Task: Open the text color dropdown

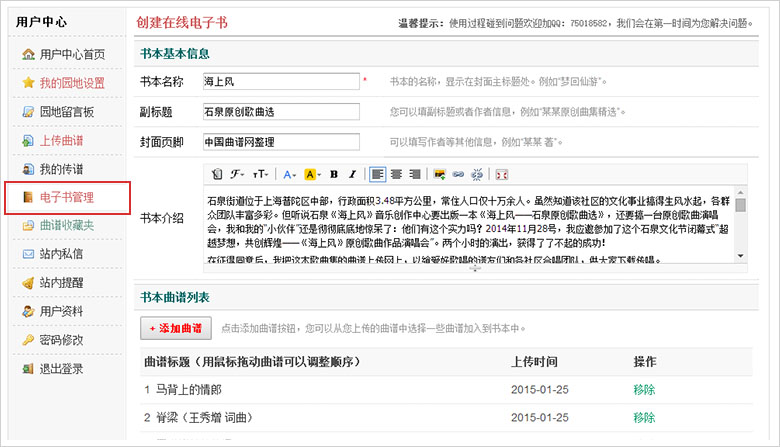Action: click(x=289, y=174)
